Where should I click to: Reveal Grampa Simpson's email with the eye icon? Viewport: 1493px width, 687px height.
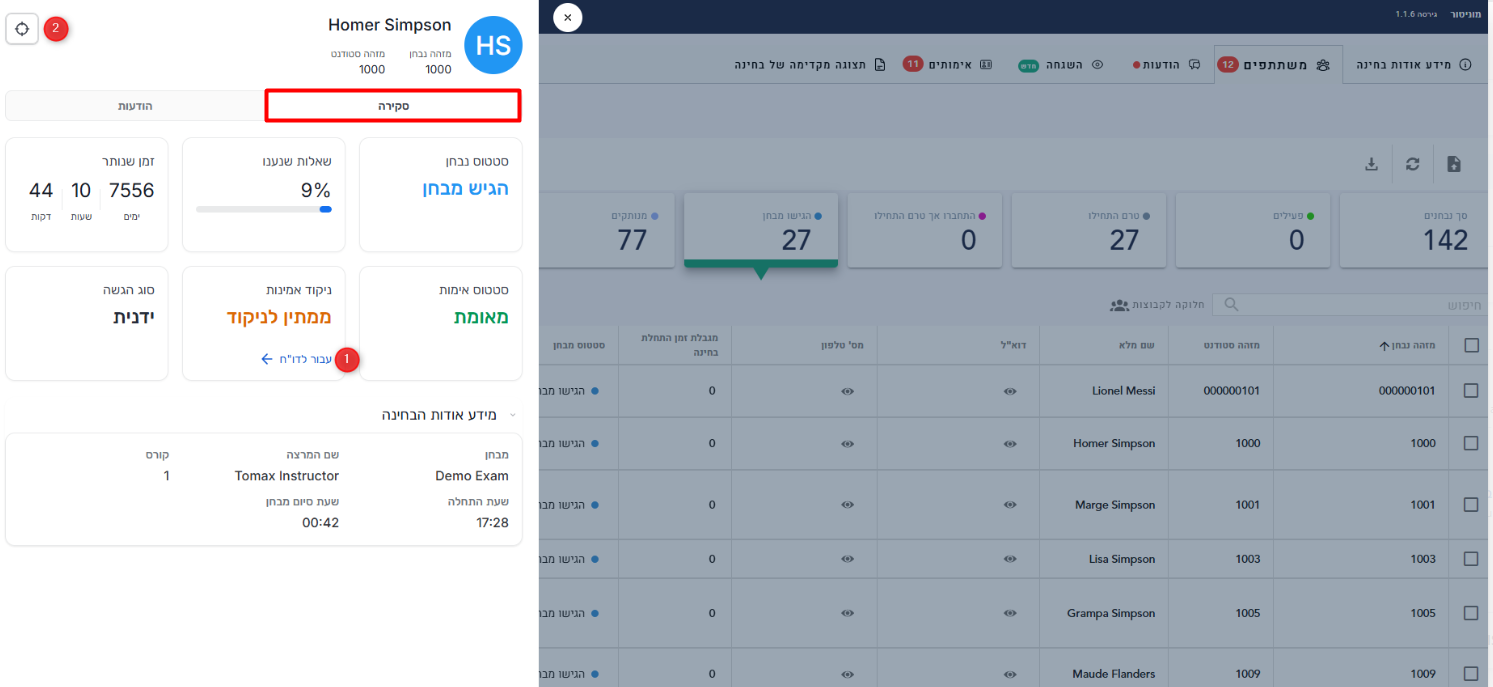coord(1010,613)
